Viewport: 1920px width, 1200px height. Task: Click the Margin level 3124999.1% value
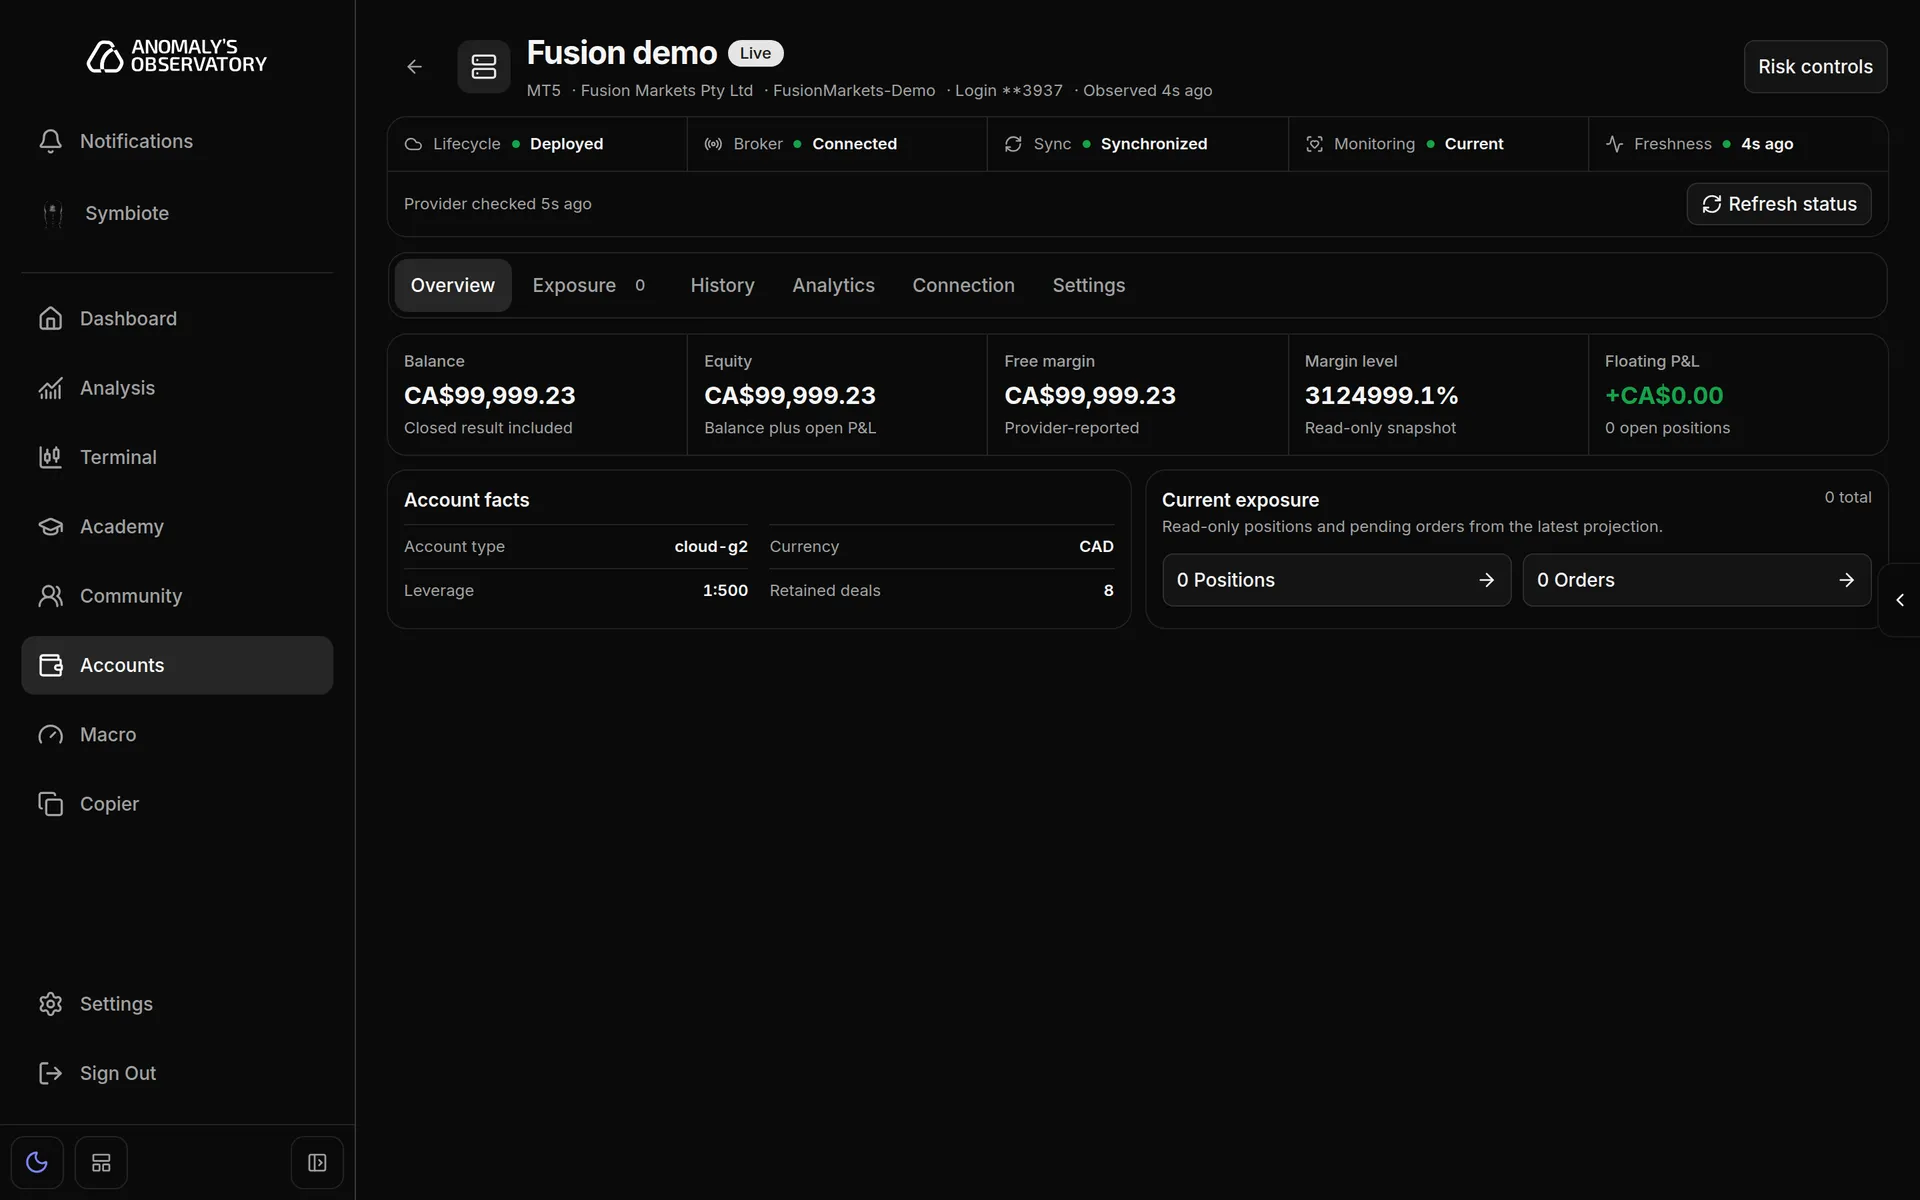tap(1381, 396)
